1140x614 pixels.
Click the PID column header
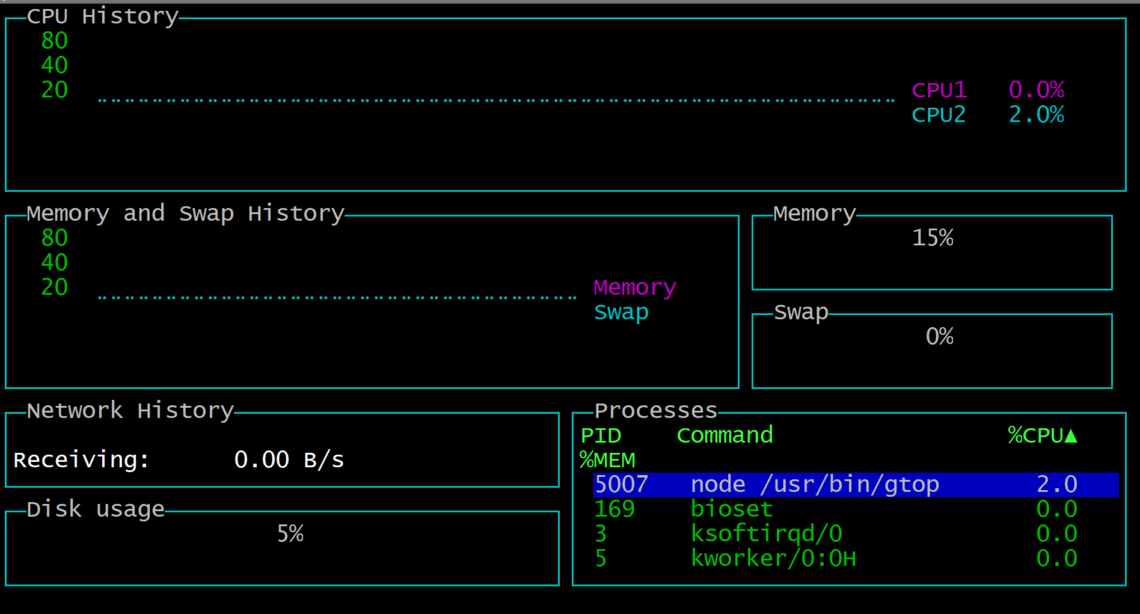tap(601, 435)
